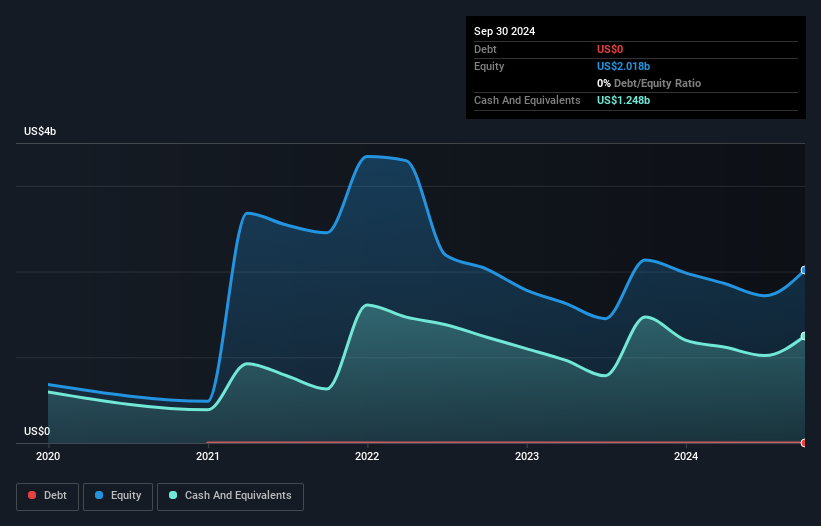The width and height of the screenshot is (821, 526).
Task: Click the Equity row label in tooltip
Action: tap(489, 66)
